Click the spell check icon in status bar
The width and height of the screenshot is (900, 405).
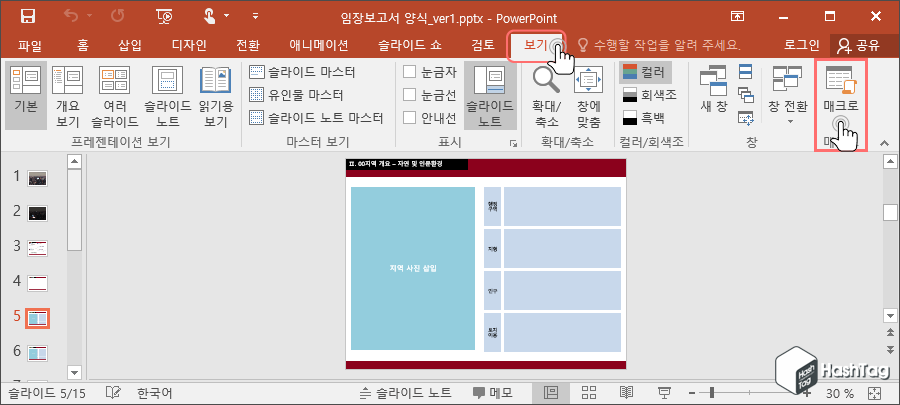click(114, 393)
